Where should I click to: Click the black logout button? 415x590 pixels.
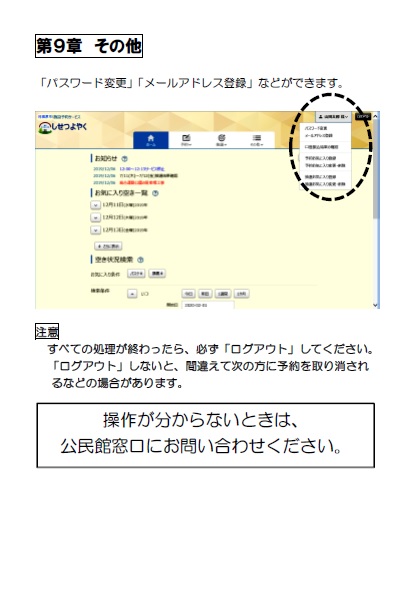pyautogui.click(x=363, y=117)
